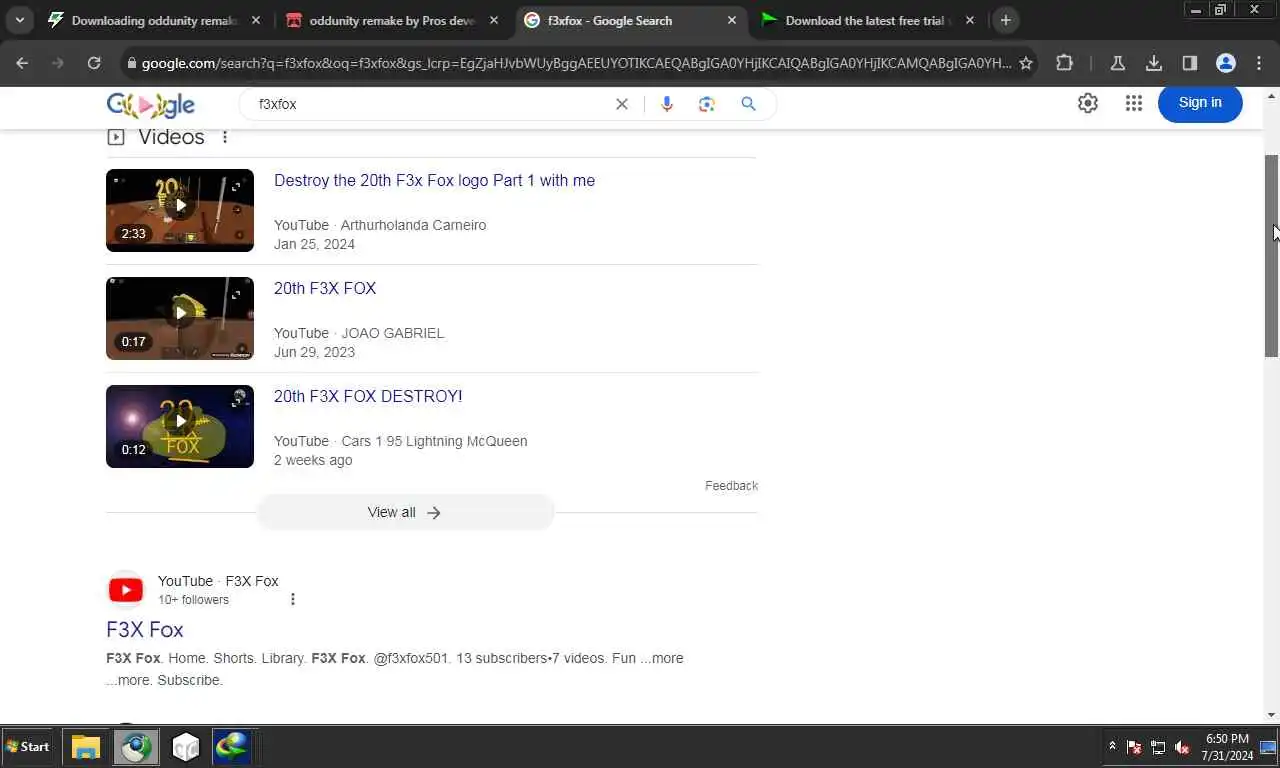Close the Downloading oddunity remake tab

click(256, 20)
